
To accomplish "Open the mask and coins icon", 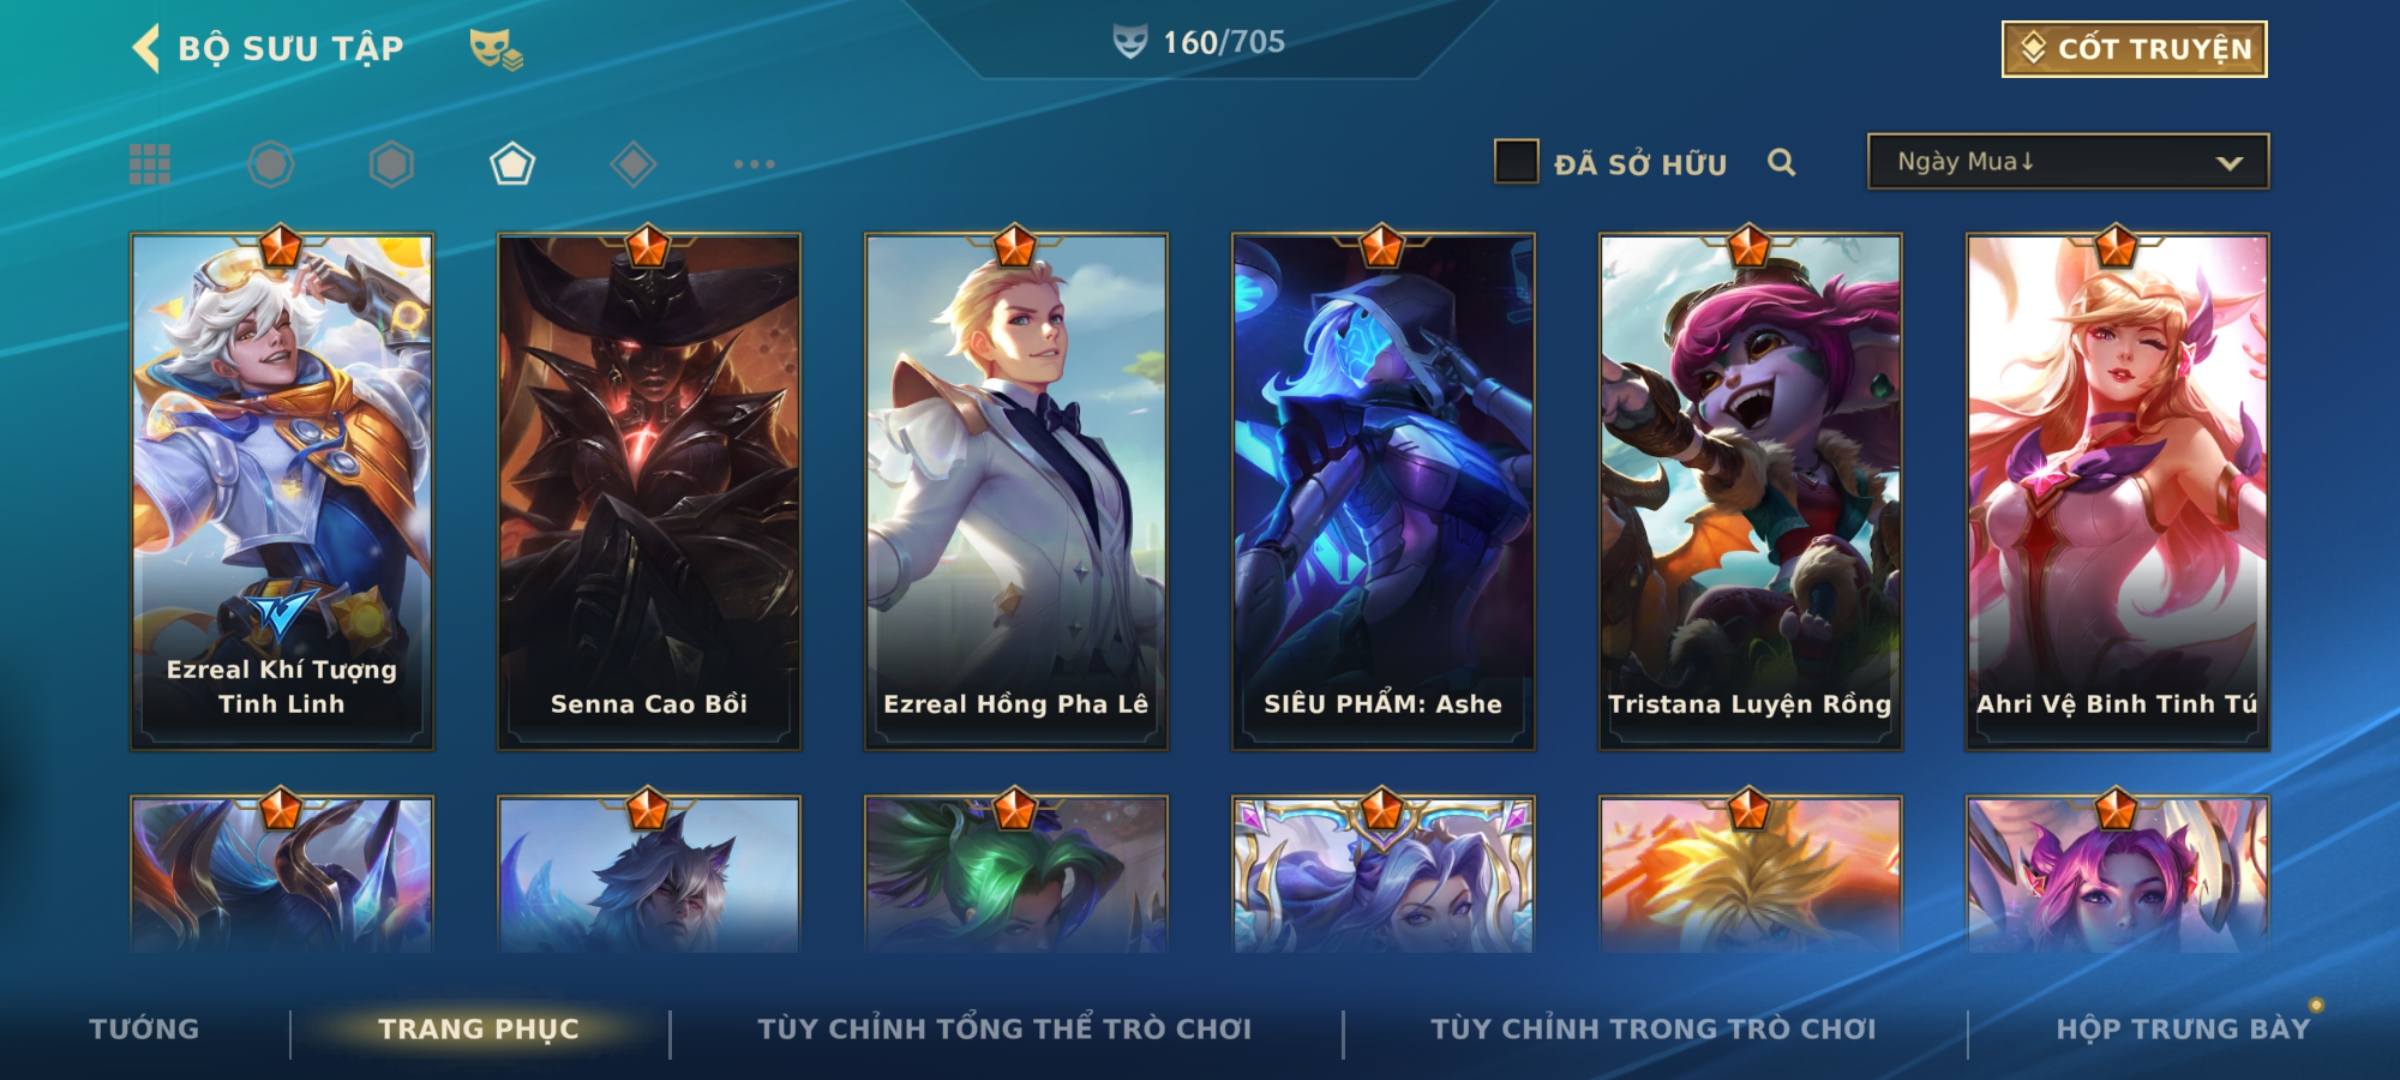I will click(x=496, y=48).
